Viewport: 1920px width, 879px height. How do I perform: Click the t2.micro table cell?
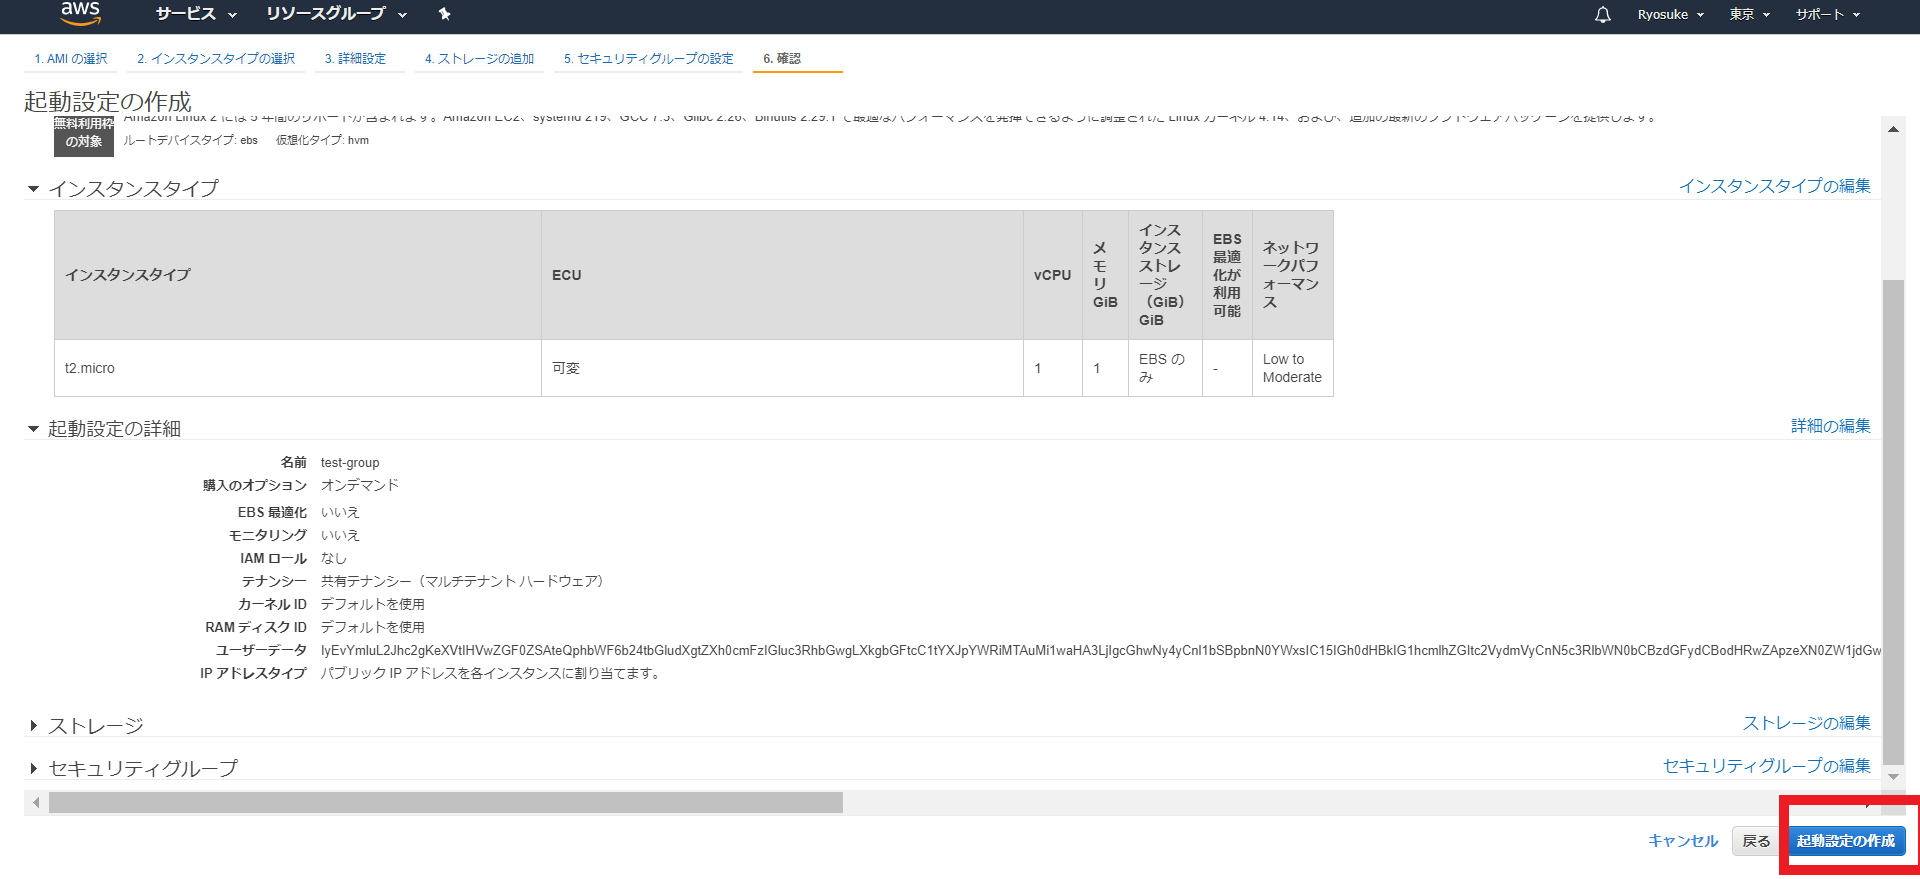(x=298, y=368)
